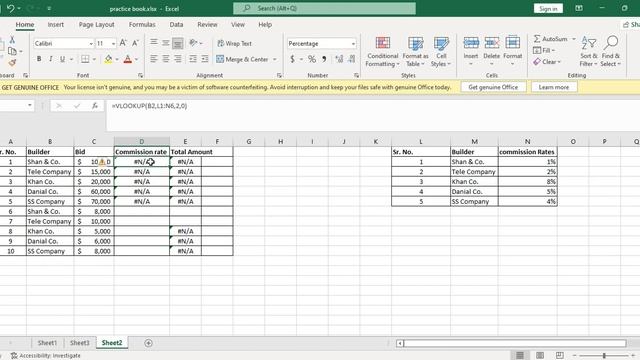Apply the Font Color red A

(128, 59)
